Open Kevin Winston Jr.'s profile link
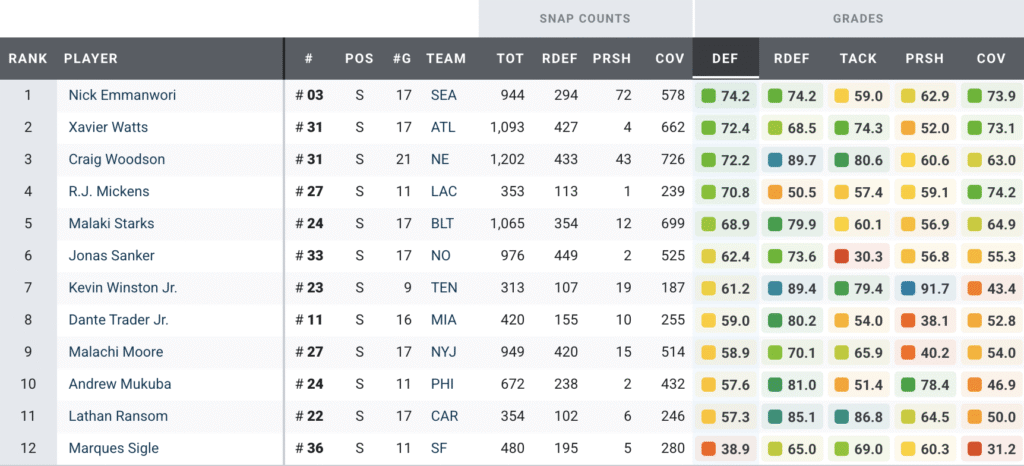 click(x=122, y=288)
